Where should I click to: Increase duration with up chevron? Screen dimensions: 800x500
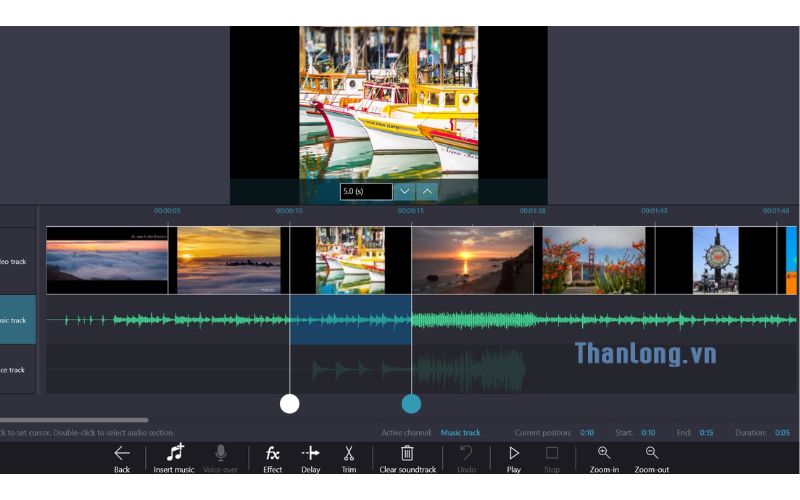point(427,191)
